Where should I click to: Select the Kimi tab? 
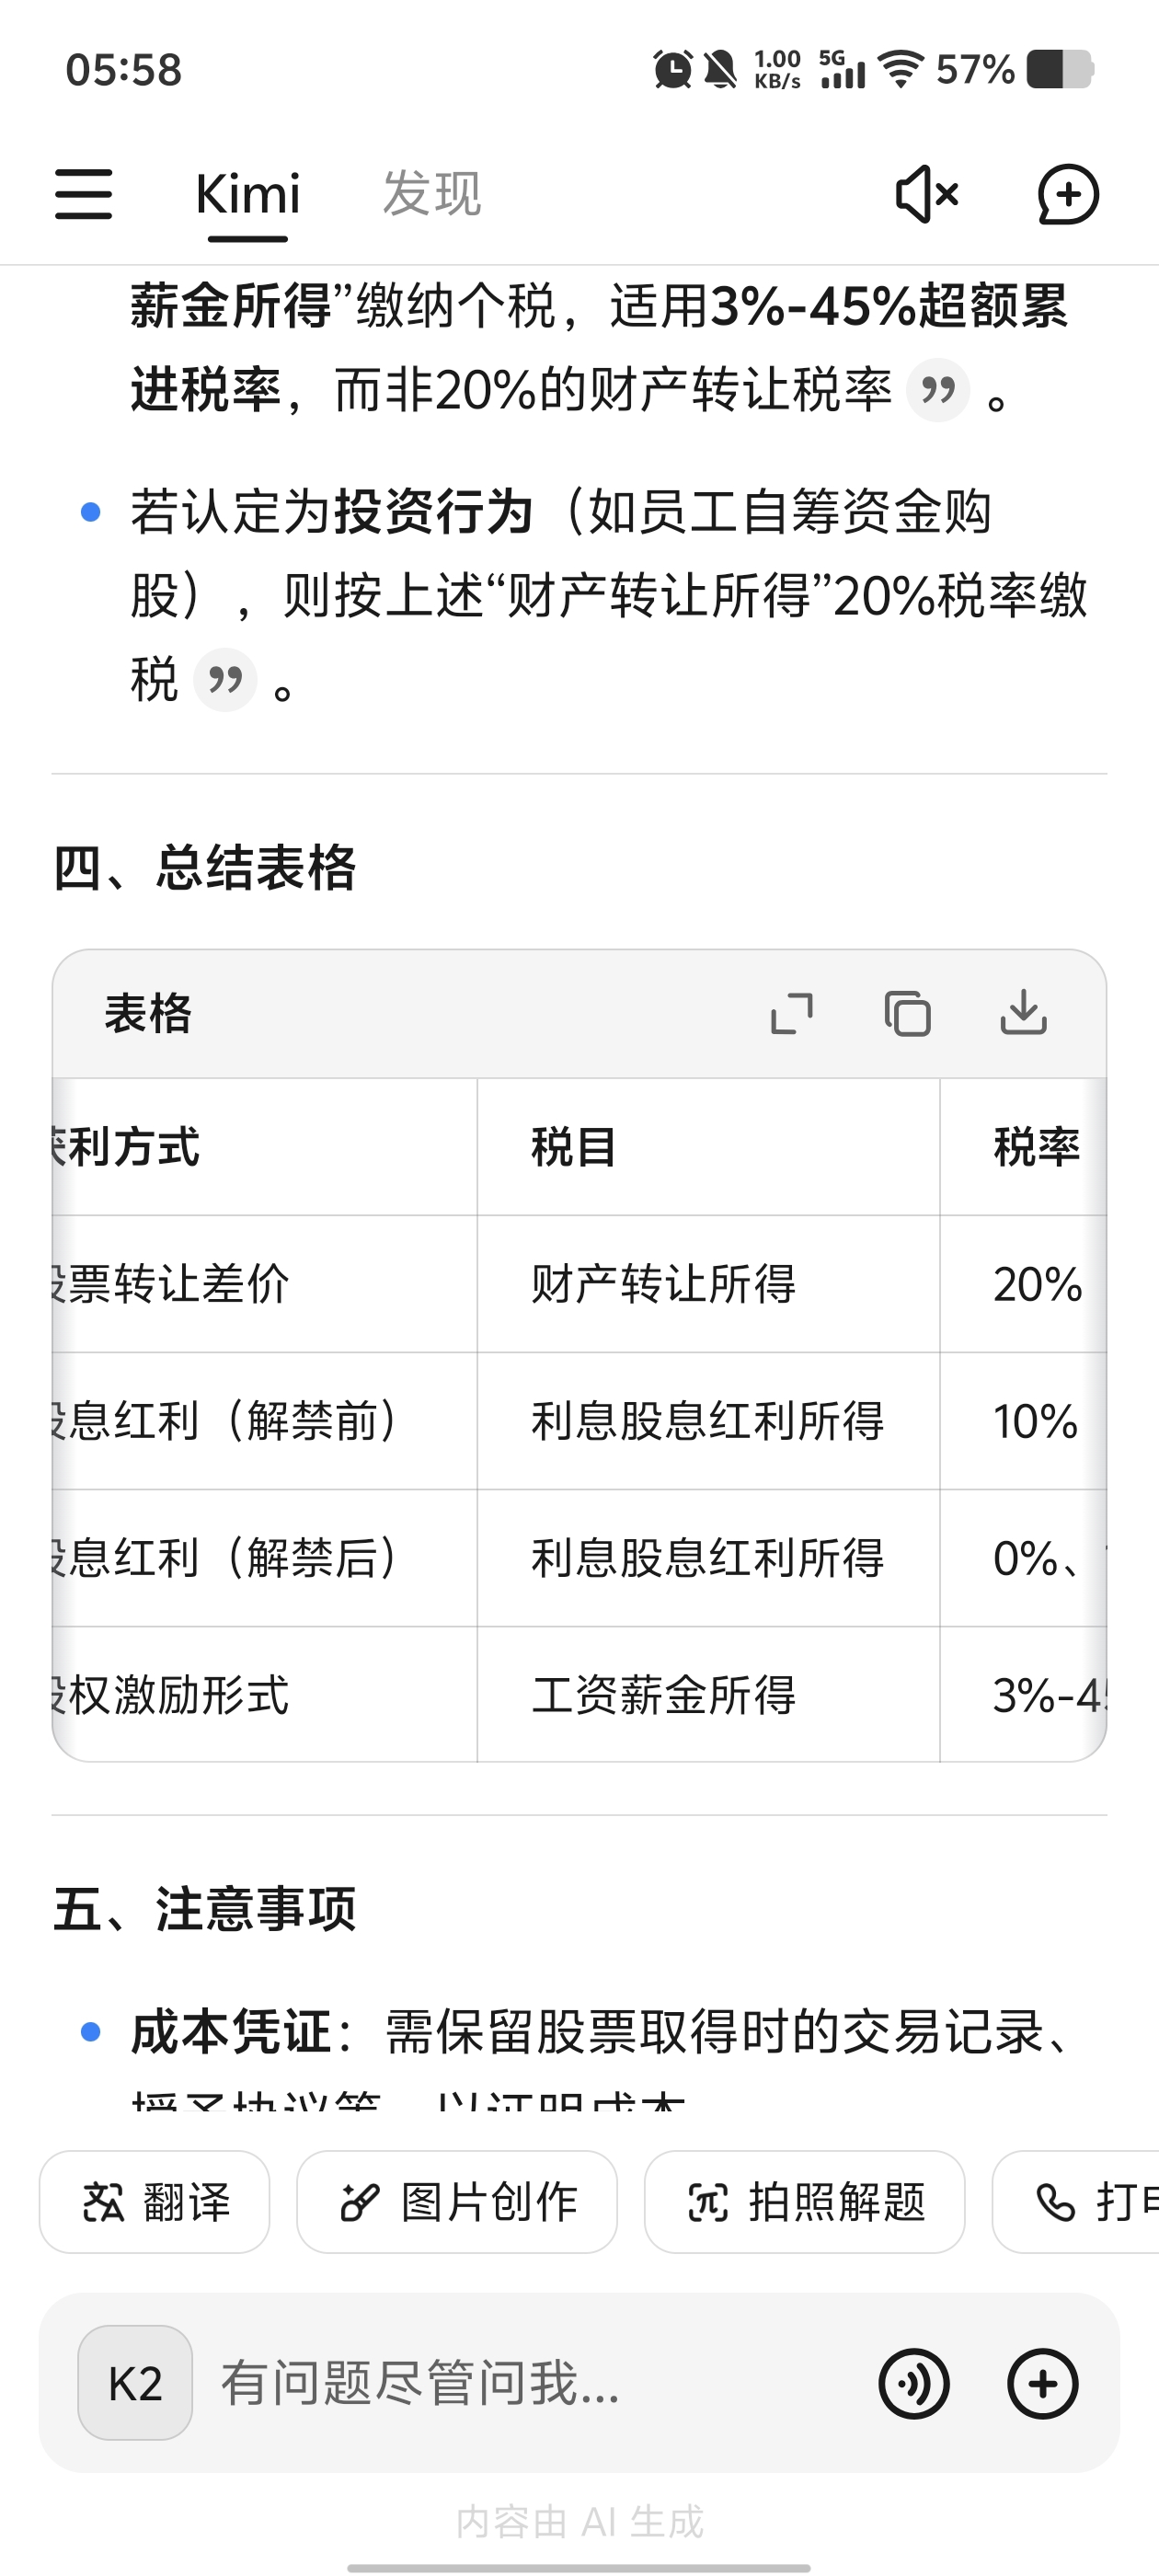click(247, 193)
